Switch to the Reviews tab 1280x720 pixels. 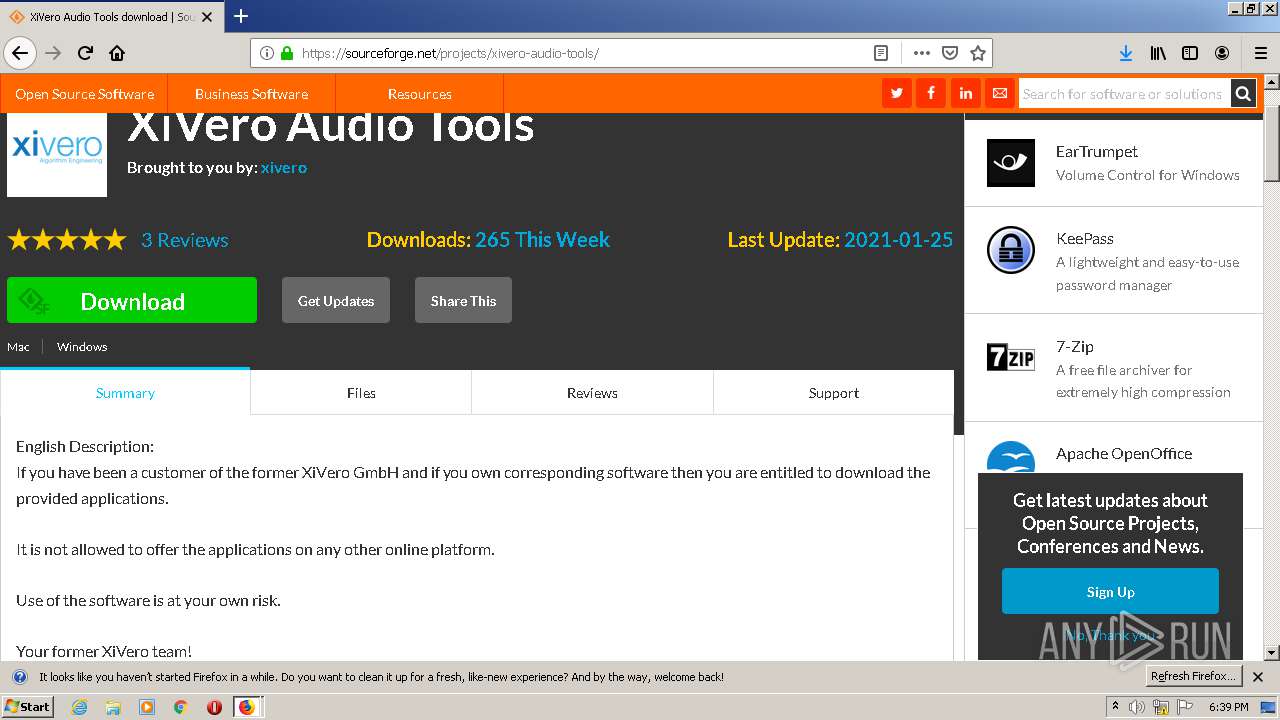(x=592, y=393)
